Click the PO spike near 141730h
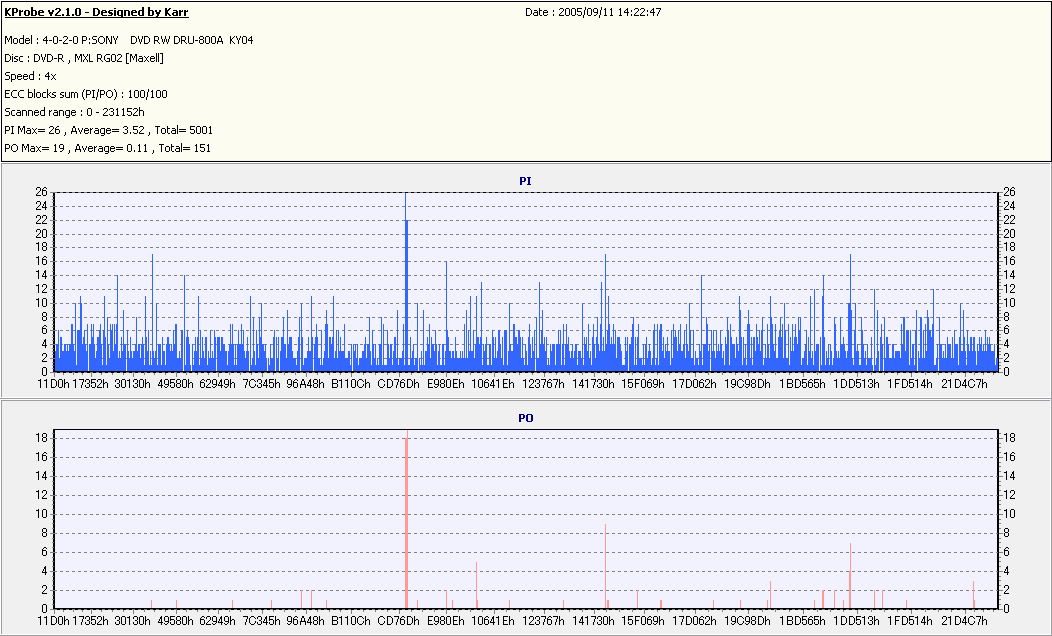The height and width of the screenshot is (636, 1052). coord(606,566)
